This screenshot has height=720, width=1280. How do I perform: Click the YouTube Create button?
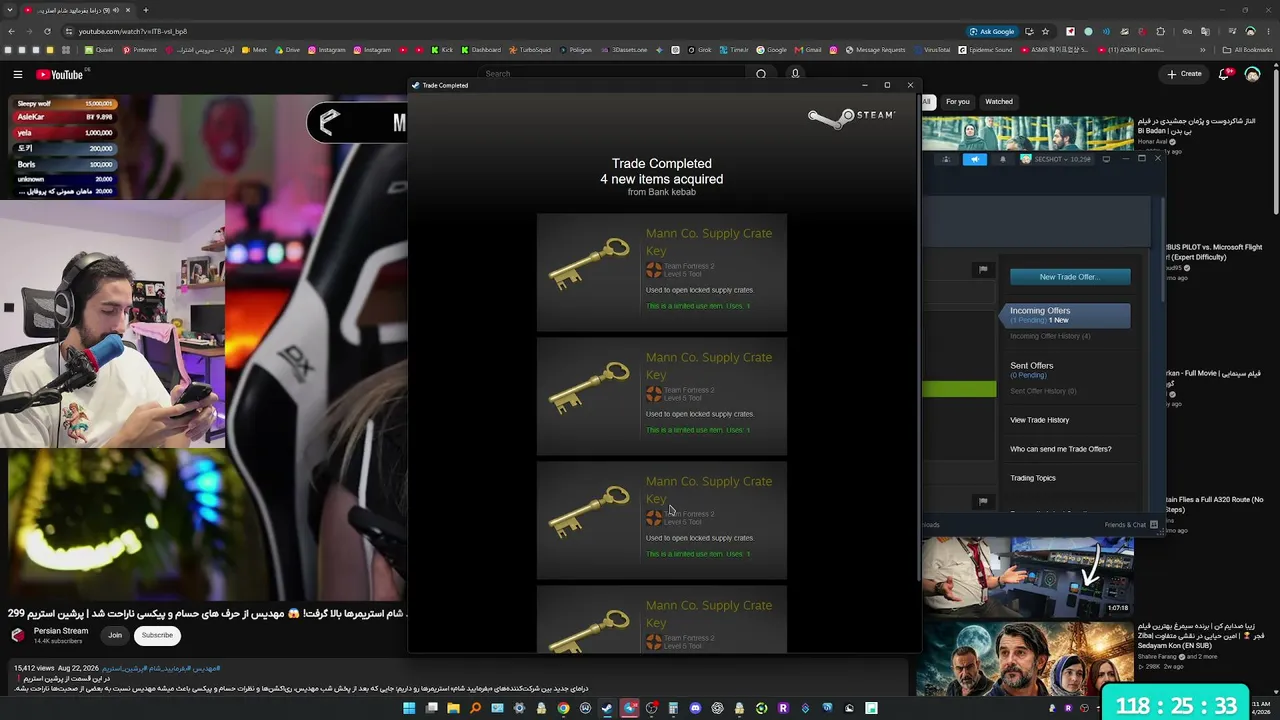[x=1184, y=74]
